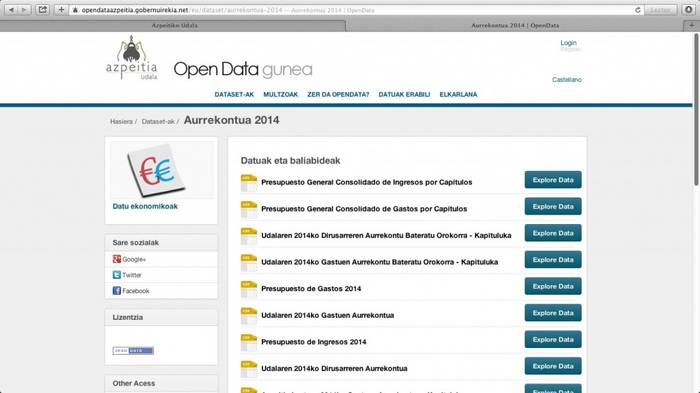
Task: Open Udalaren 2014ko Gastuen Aurrekontu Bateratu Orokorra - Kapituluka
Action: pyautogui.click(x=379, y=262)
